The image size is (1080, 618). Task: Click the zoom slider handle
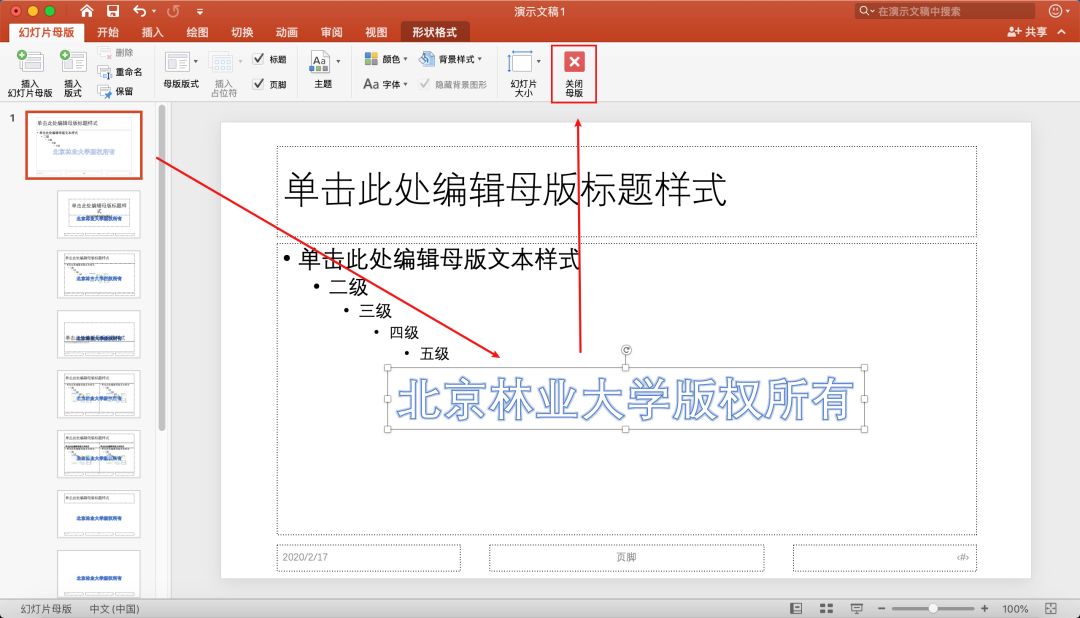[933, 608]
